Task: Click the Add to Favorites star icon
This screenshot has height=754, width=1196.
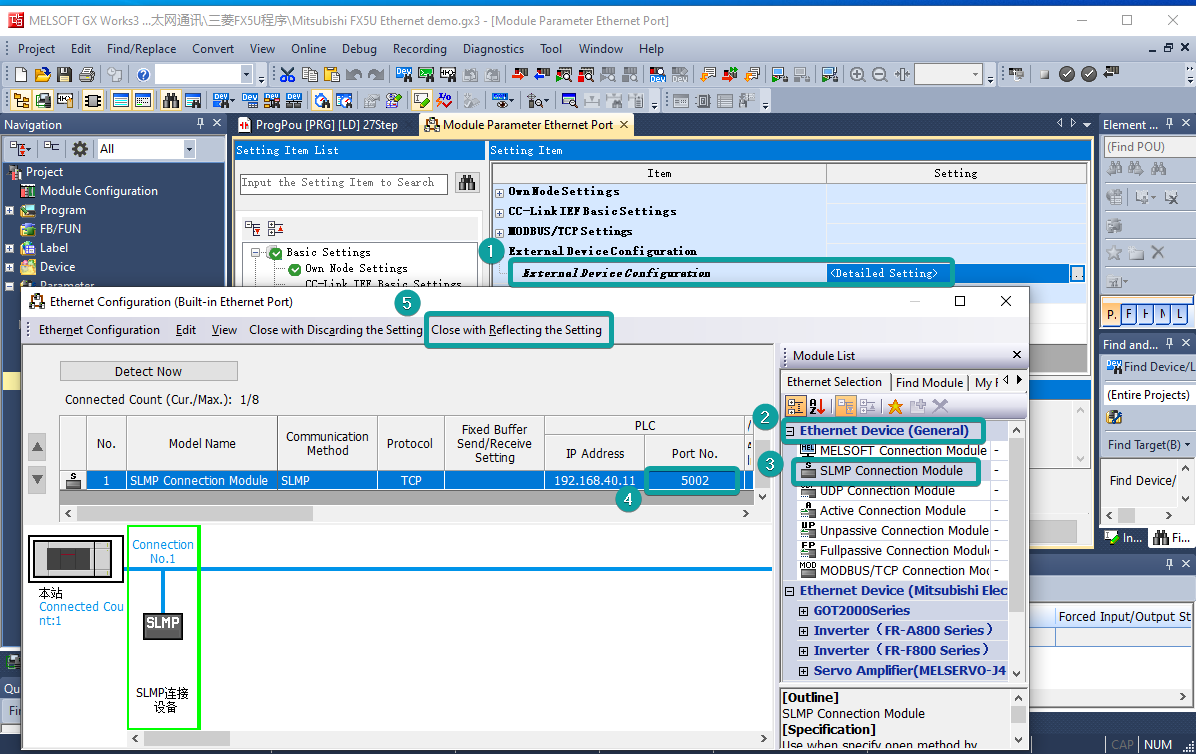Action: 895,406
